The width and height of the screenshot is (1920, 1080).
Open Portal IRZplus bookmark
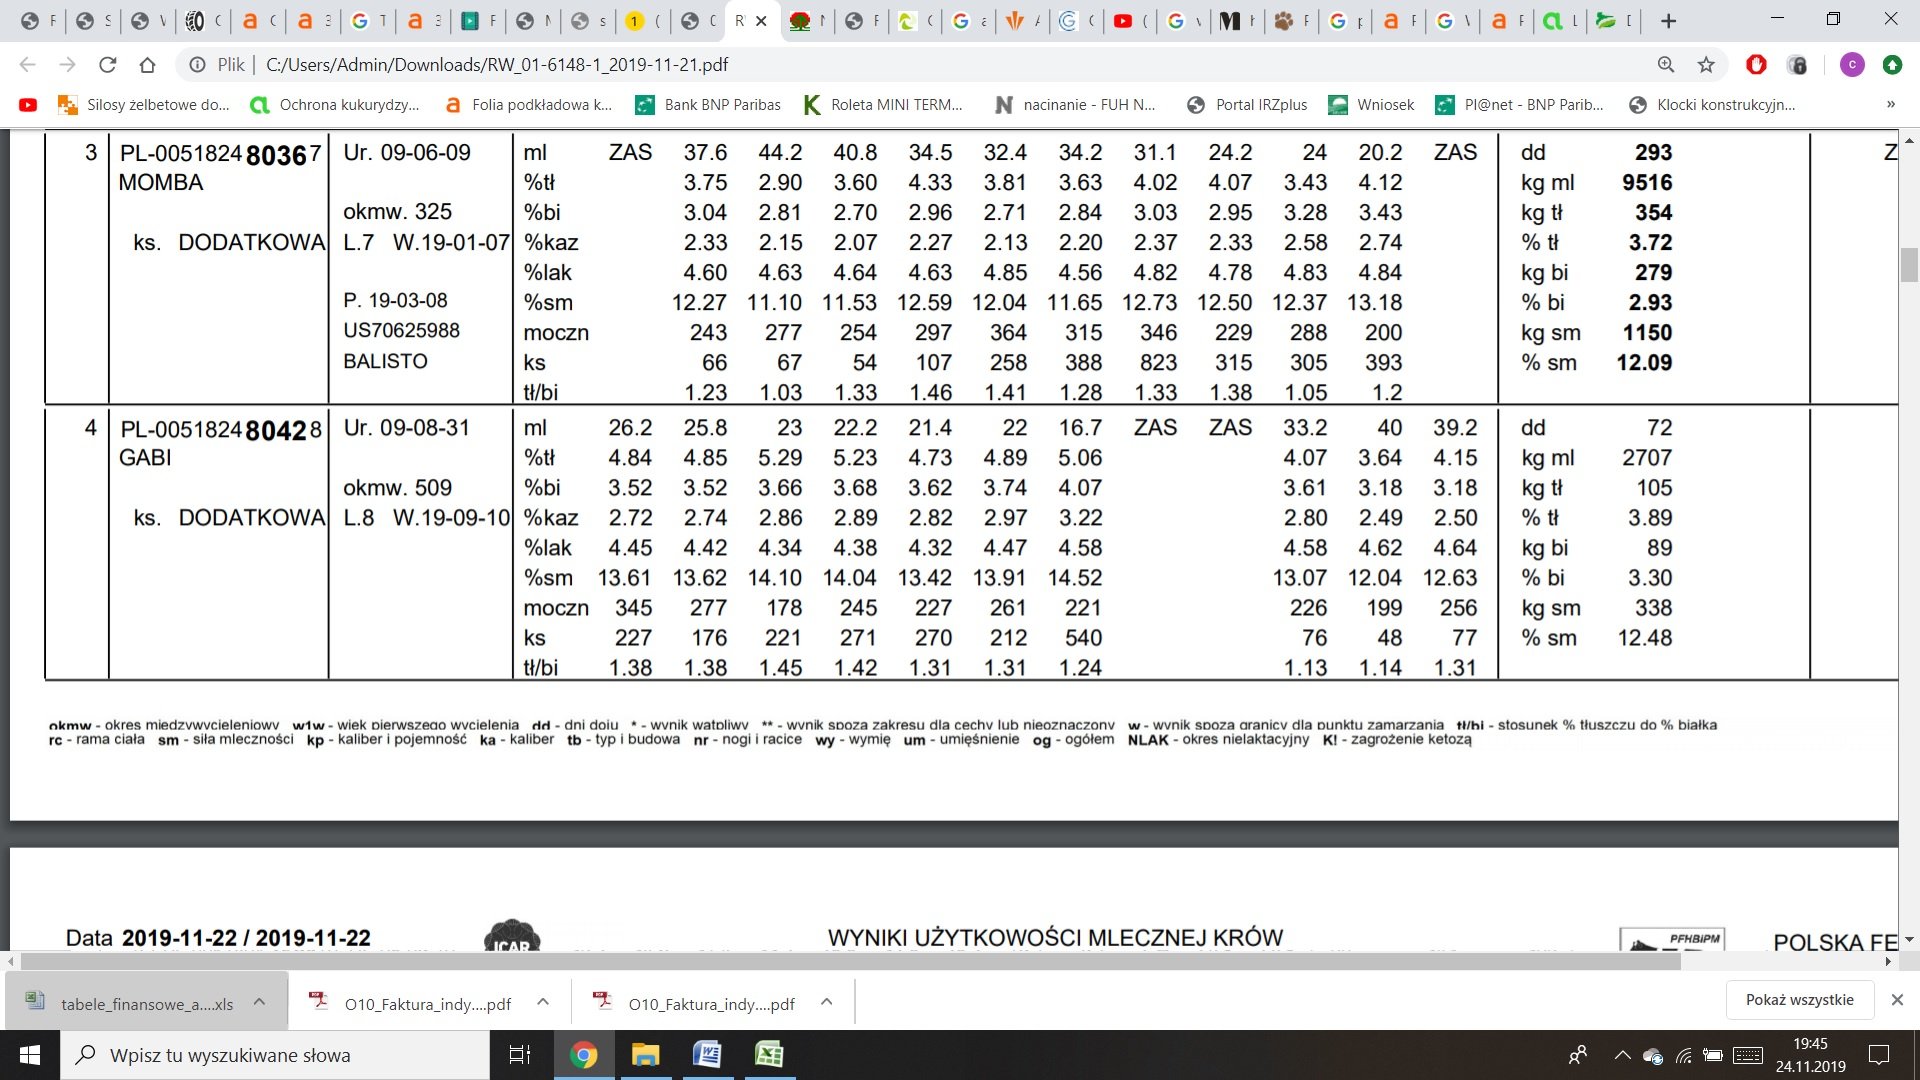click(1247, 104)
